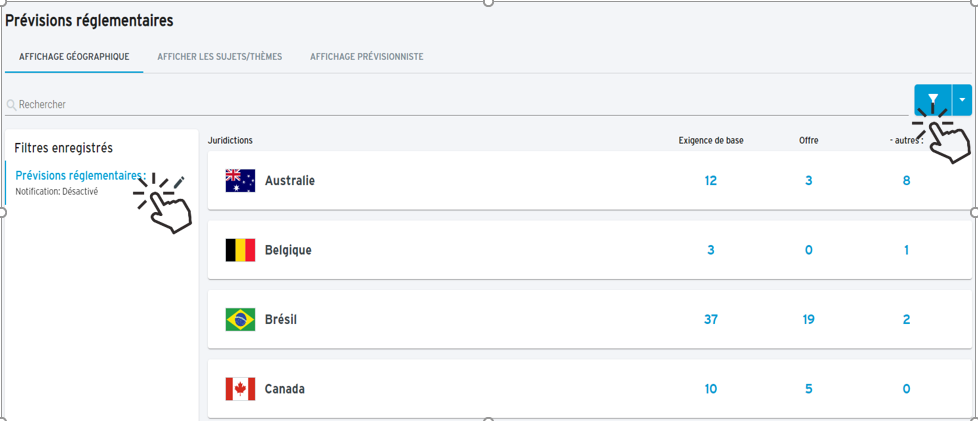
Task: Sort by Exigence de base column header
Action: coord(711,141)
